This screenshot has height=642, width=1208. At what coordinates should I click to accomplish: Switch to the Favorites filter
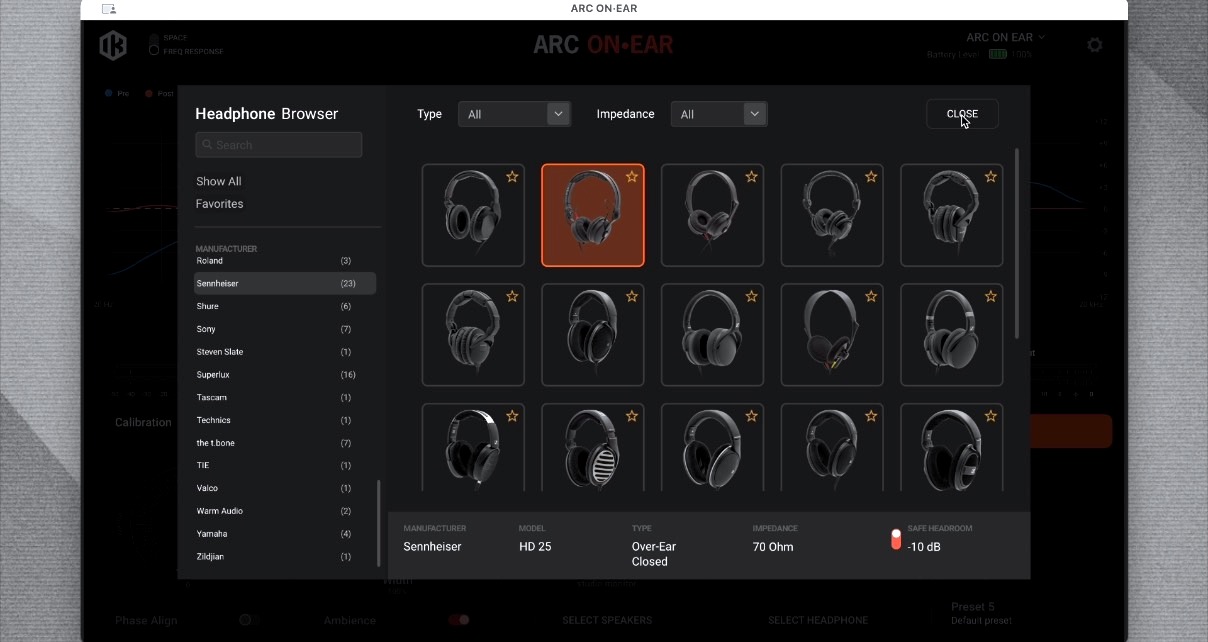coord(219,203)
